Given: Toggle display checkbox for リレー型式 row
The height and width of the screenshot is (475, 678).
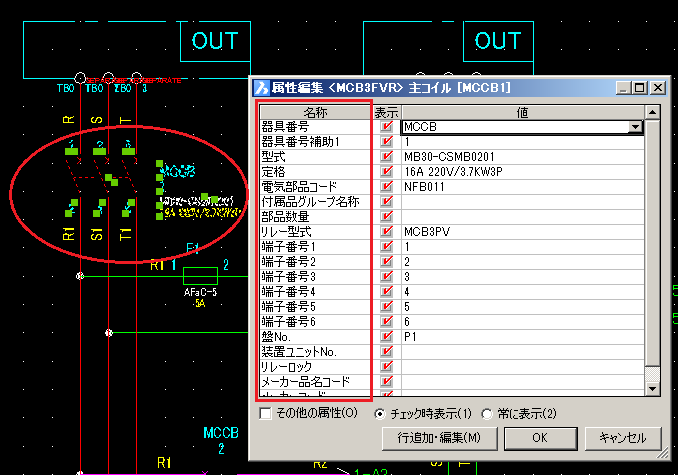Looking at the screenshot, I should coord(387,232).
